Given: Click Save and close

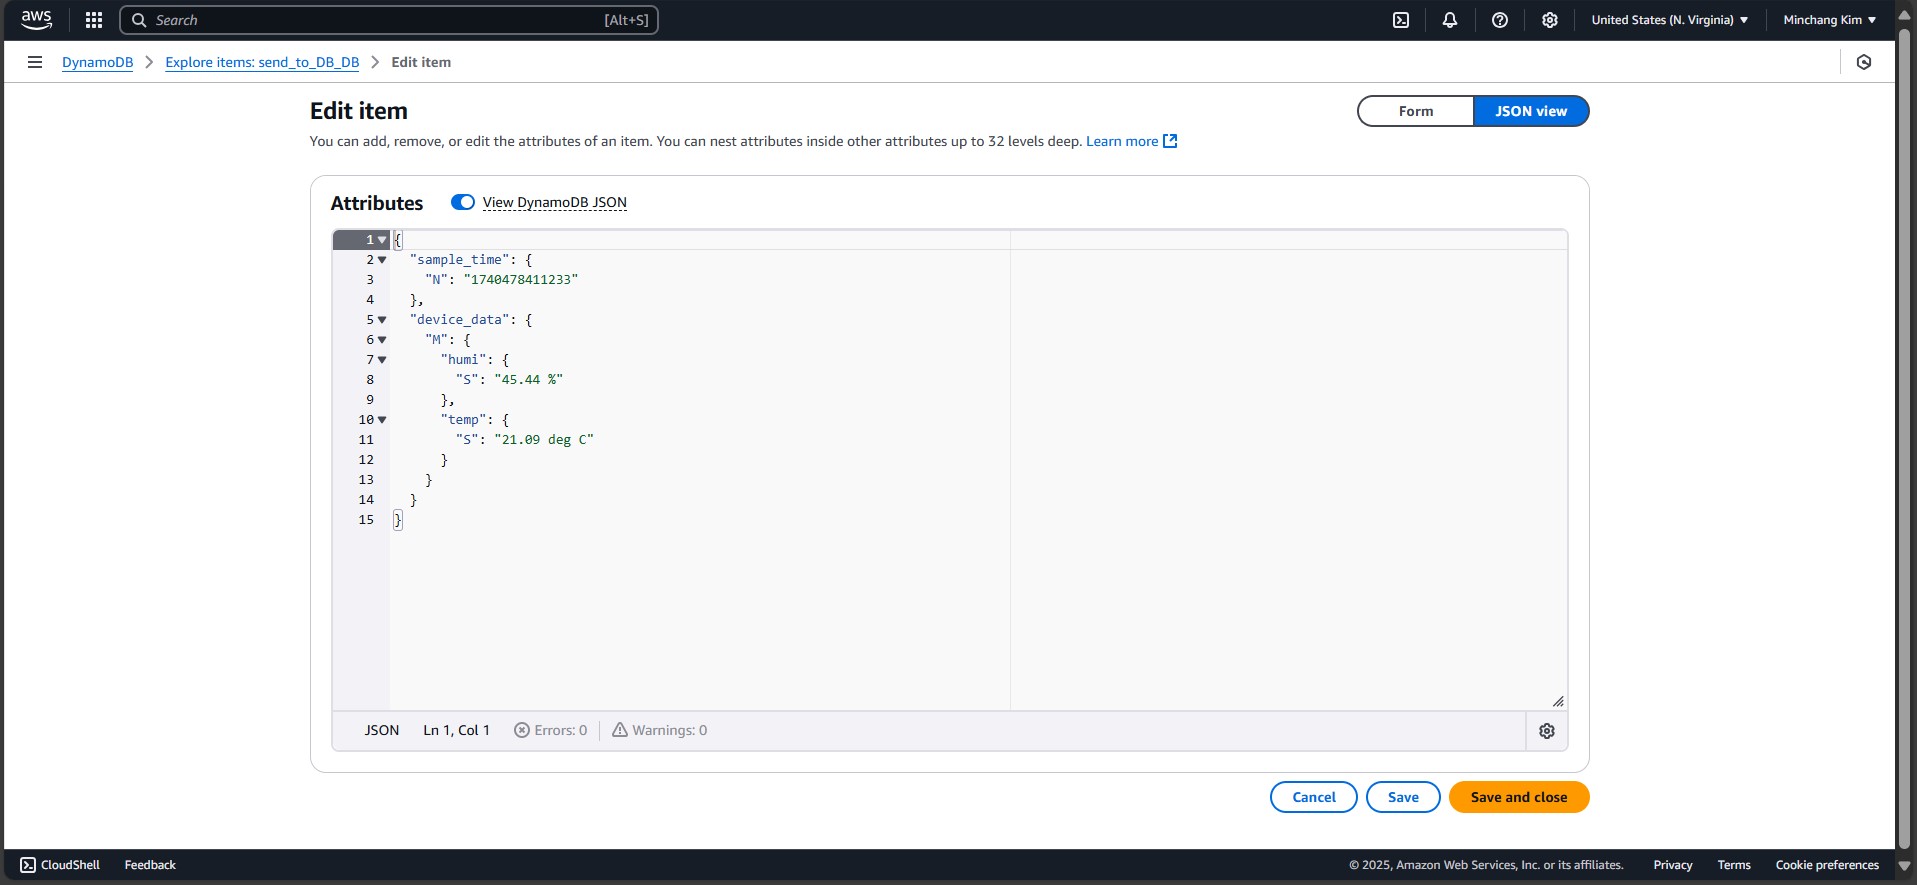Looking at the screenshot, I should click(1519, 797).
